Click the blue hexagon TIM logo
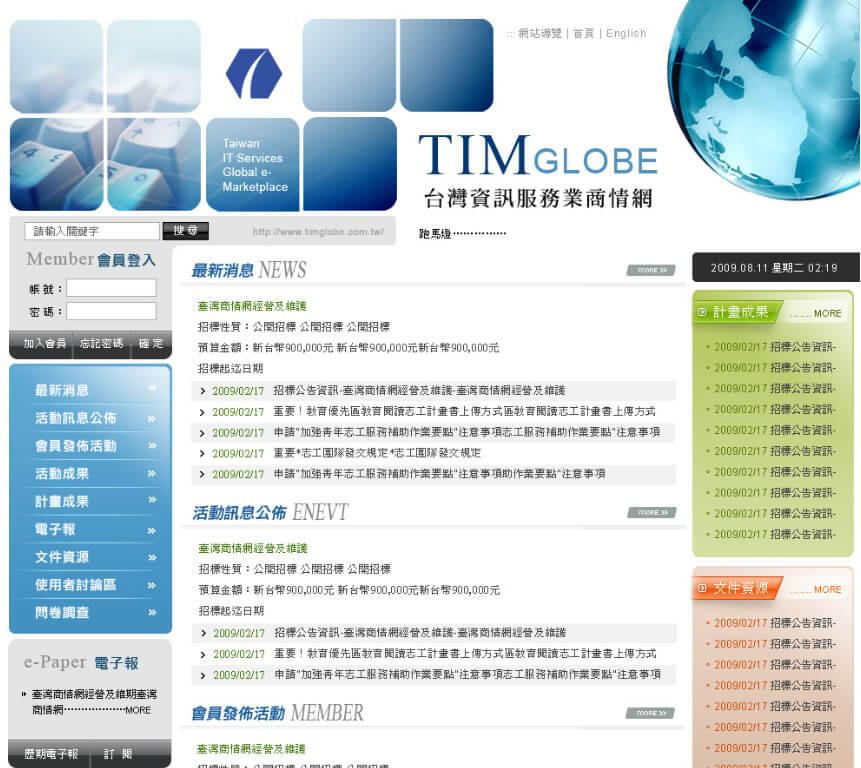The width and height of the screenshot is (861, 768). point(254,74)
